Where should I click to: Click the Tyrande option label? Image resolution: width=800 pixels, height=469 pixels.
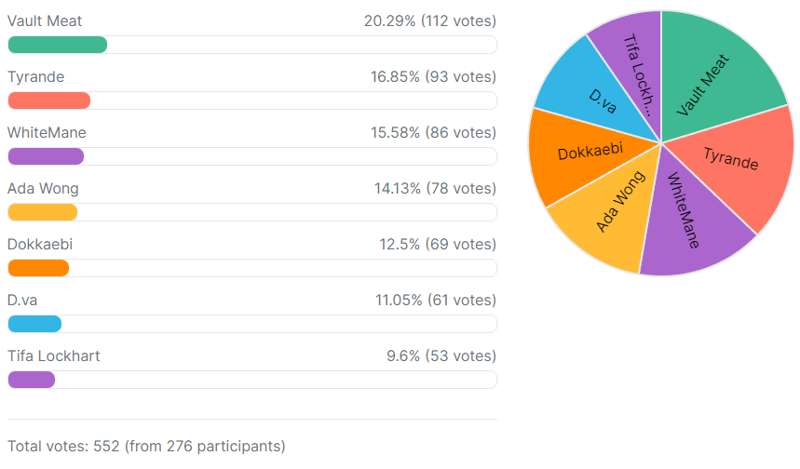(x=34, y=77)
